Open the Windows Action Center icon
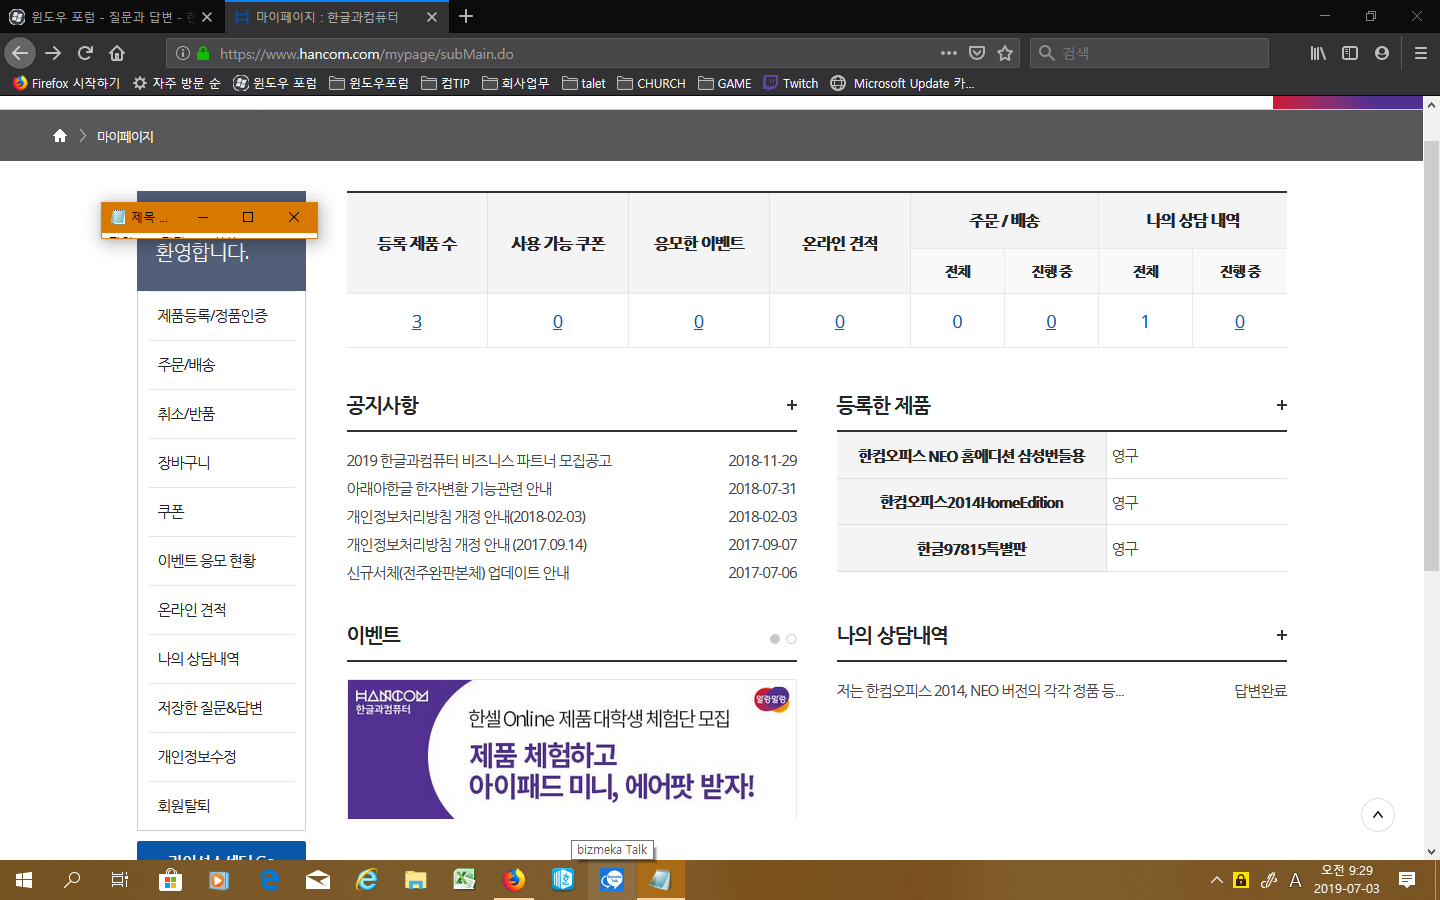1440x900 pixels. [x=1407, y=880]
